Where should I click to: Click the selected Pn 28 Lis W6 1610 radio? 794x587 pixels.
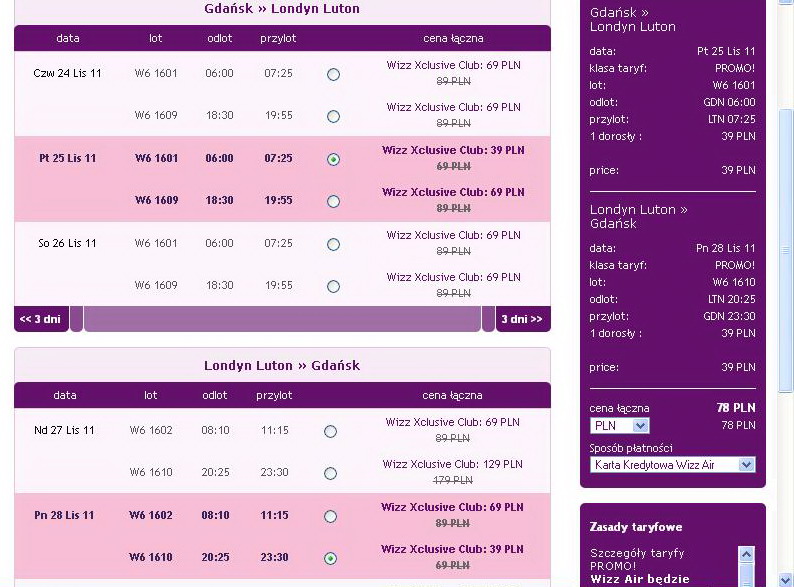pyautogui.click(x=330, y=559)
